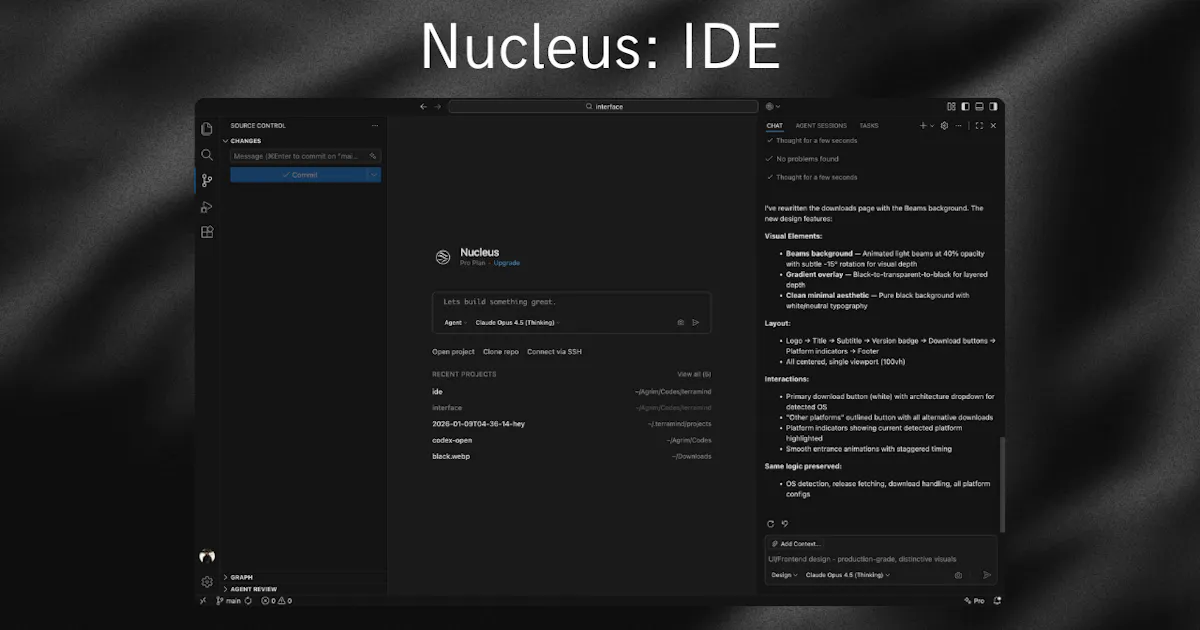
Task: Click Open project
Action: 454,352
